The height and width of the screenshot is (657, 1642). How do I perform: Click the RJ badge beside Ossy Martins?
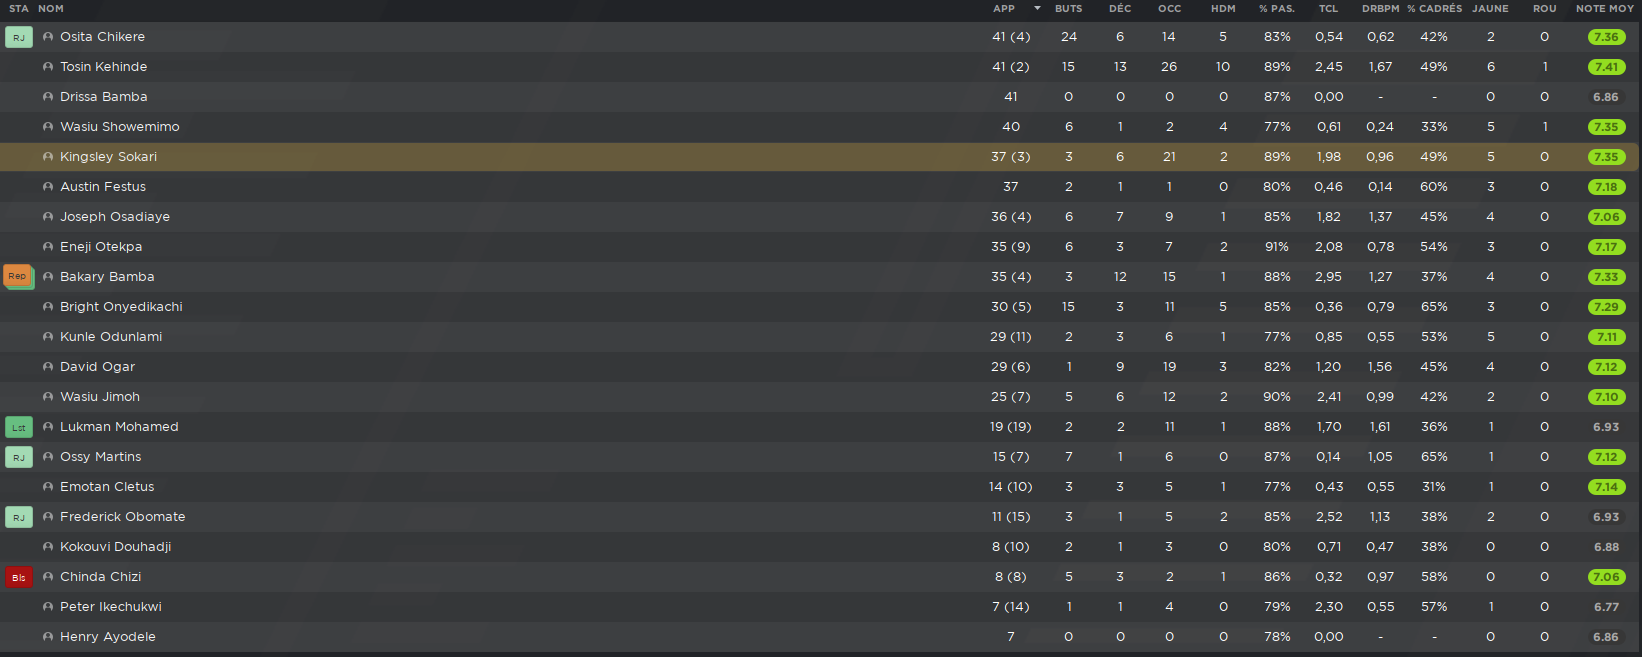point(19,457)
